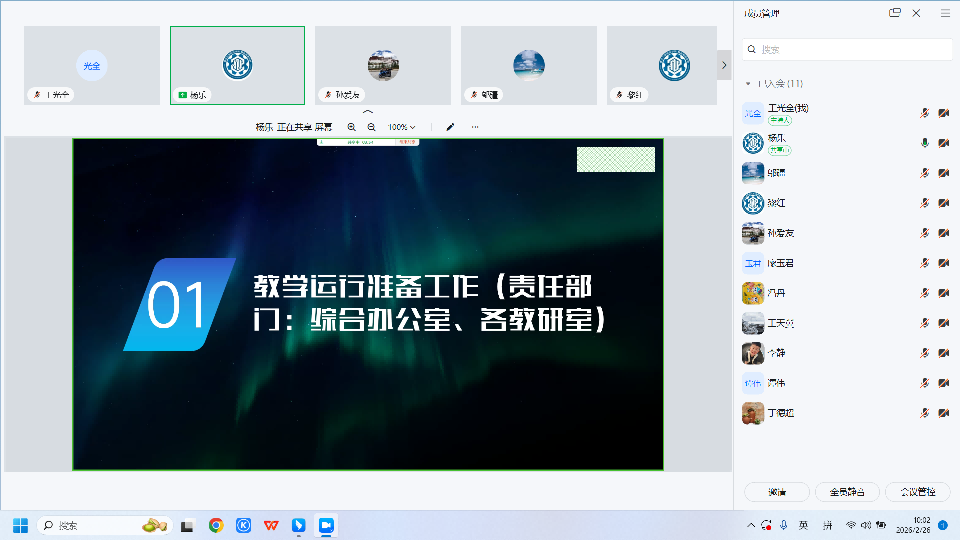Click the 邀请 invite button
Viewport: 960px width, 540px height.
777,492
